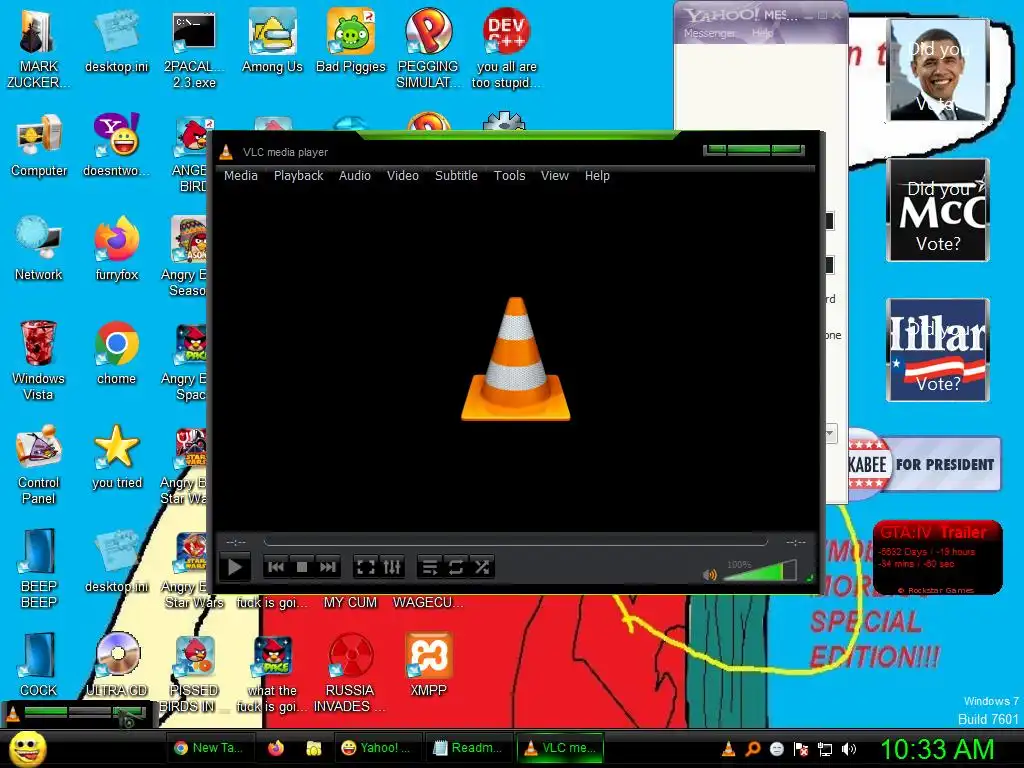Select the Computer desktop icon

click(x=39, y=146)
